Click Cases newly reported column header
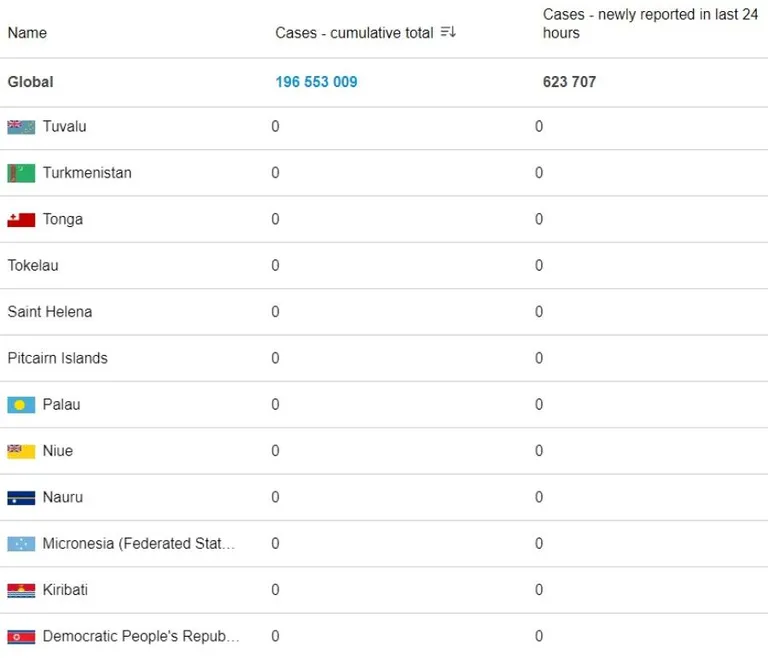This screenshot has height=658, width=768. (650, 24)
